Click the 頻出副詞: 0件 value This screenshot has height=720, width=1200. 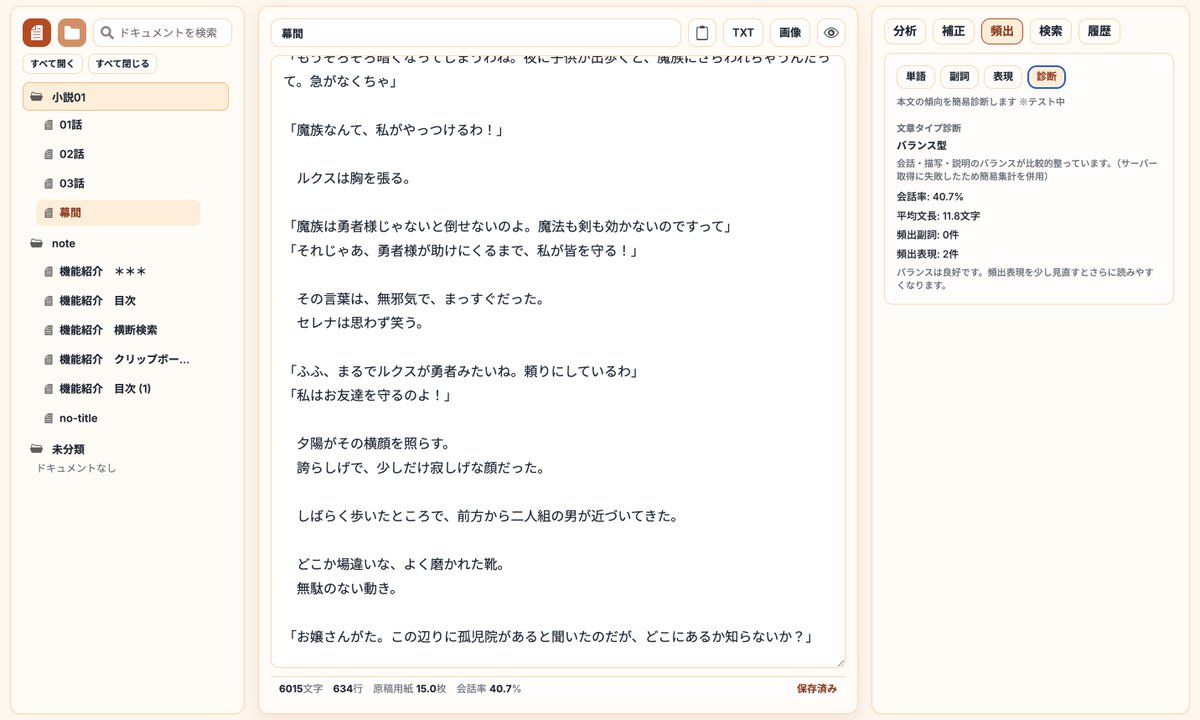(x=927, y=234)
